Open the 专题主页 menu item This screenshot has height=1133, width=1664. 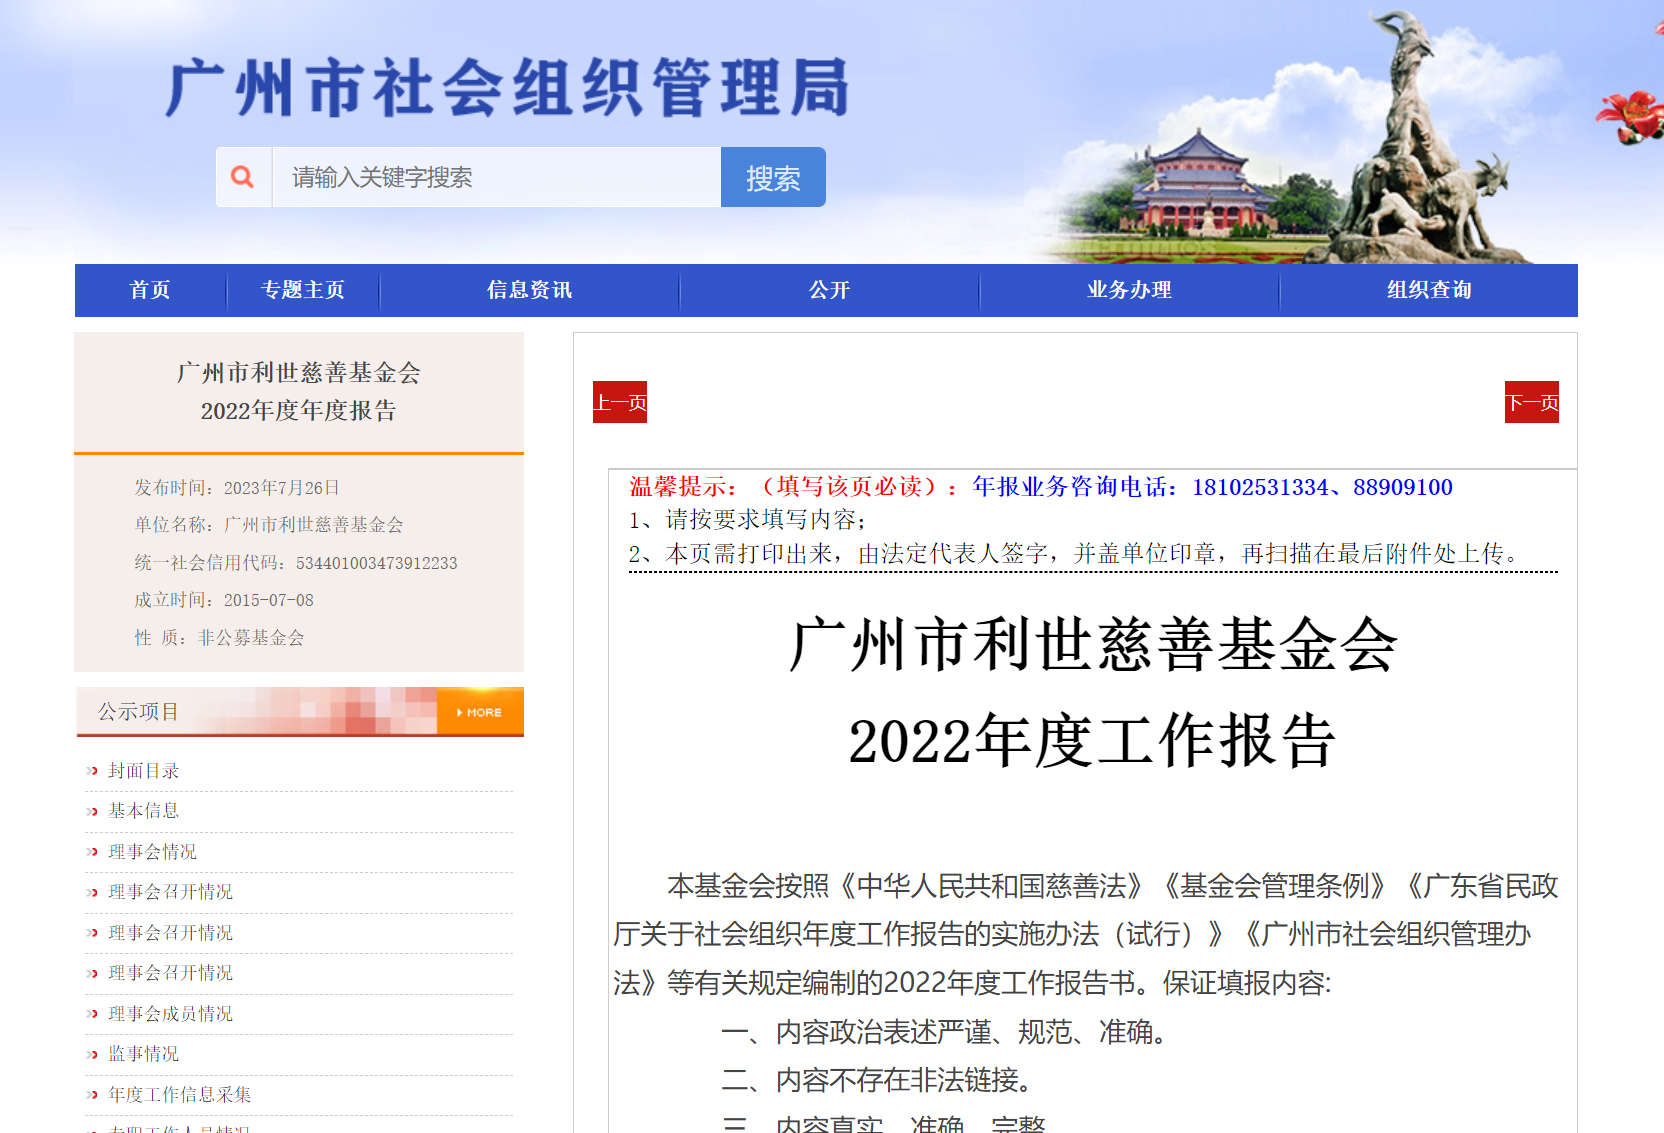(x=302, y=290)
